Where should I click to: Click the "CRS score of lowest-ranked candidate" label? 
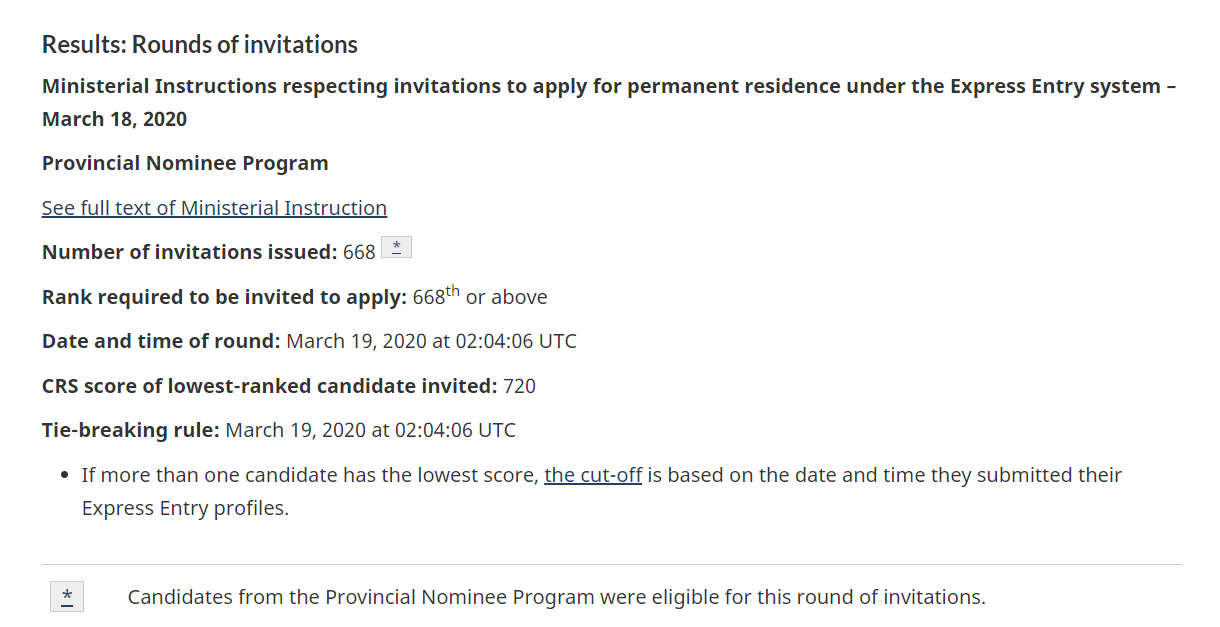270,386
